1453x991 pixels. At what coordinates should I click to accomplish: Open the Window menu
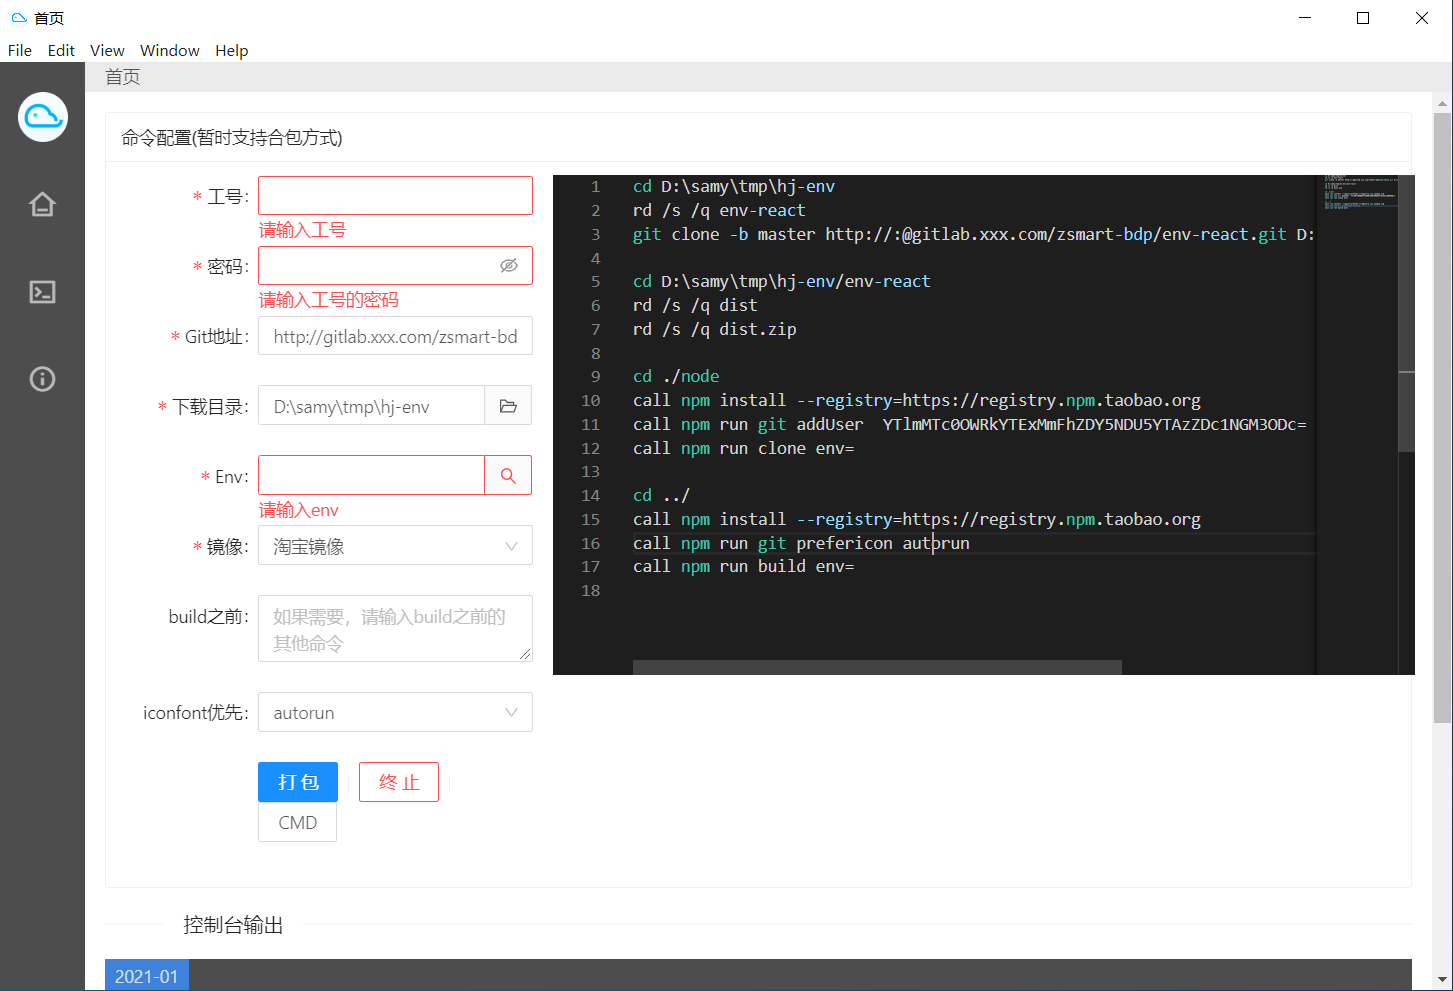170,50
